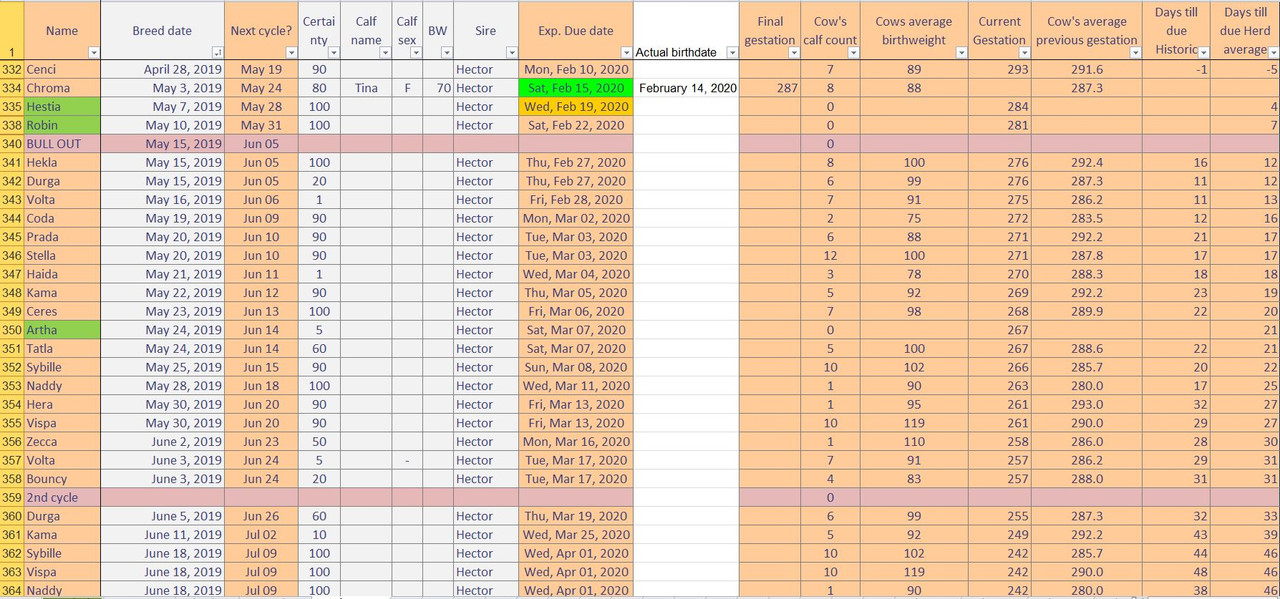Image resolution: width=1280 pixels, height=599 pixels.
Task: Select the Ceres name cell
Action: coord(62,312)
